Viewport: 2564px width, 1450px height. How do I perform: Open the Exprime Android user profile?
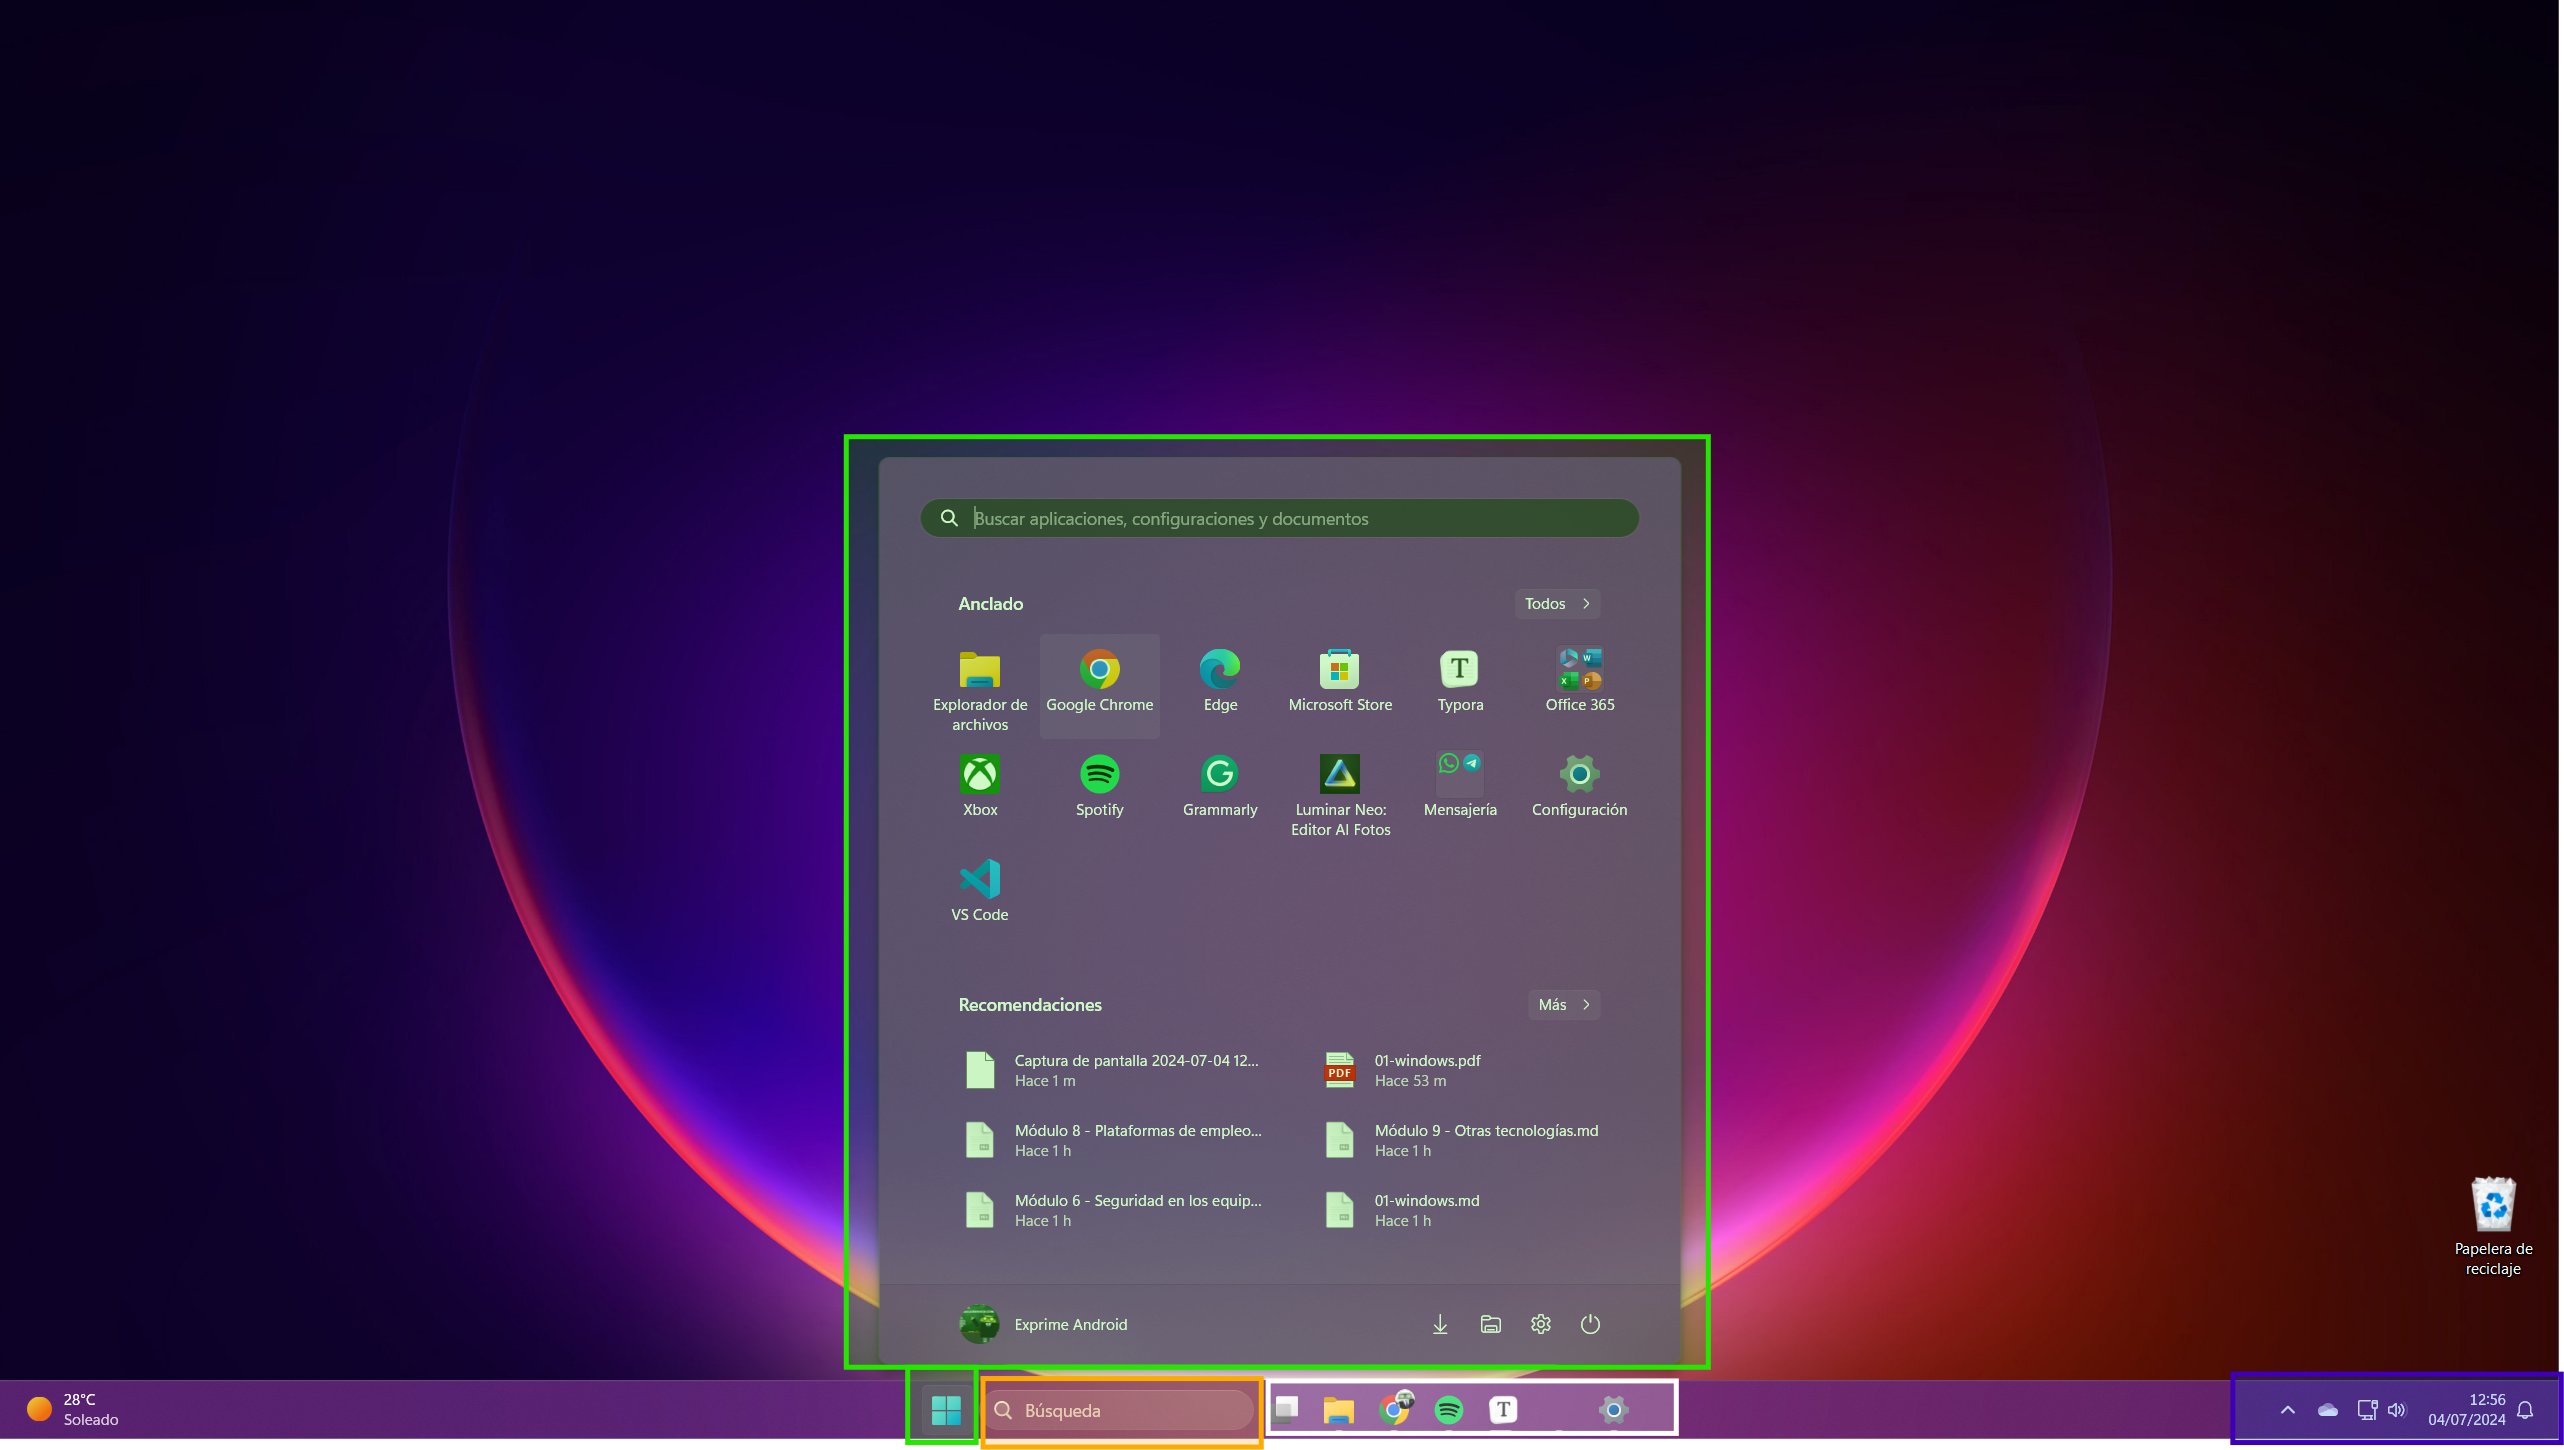[x=1043, y=1324]
